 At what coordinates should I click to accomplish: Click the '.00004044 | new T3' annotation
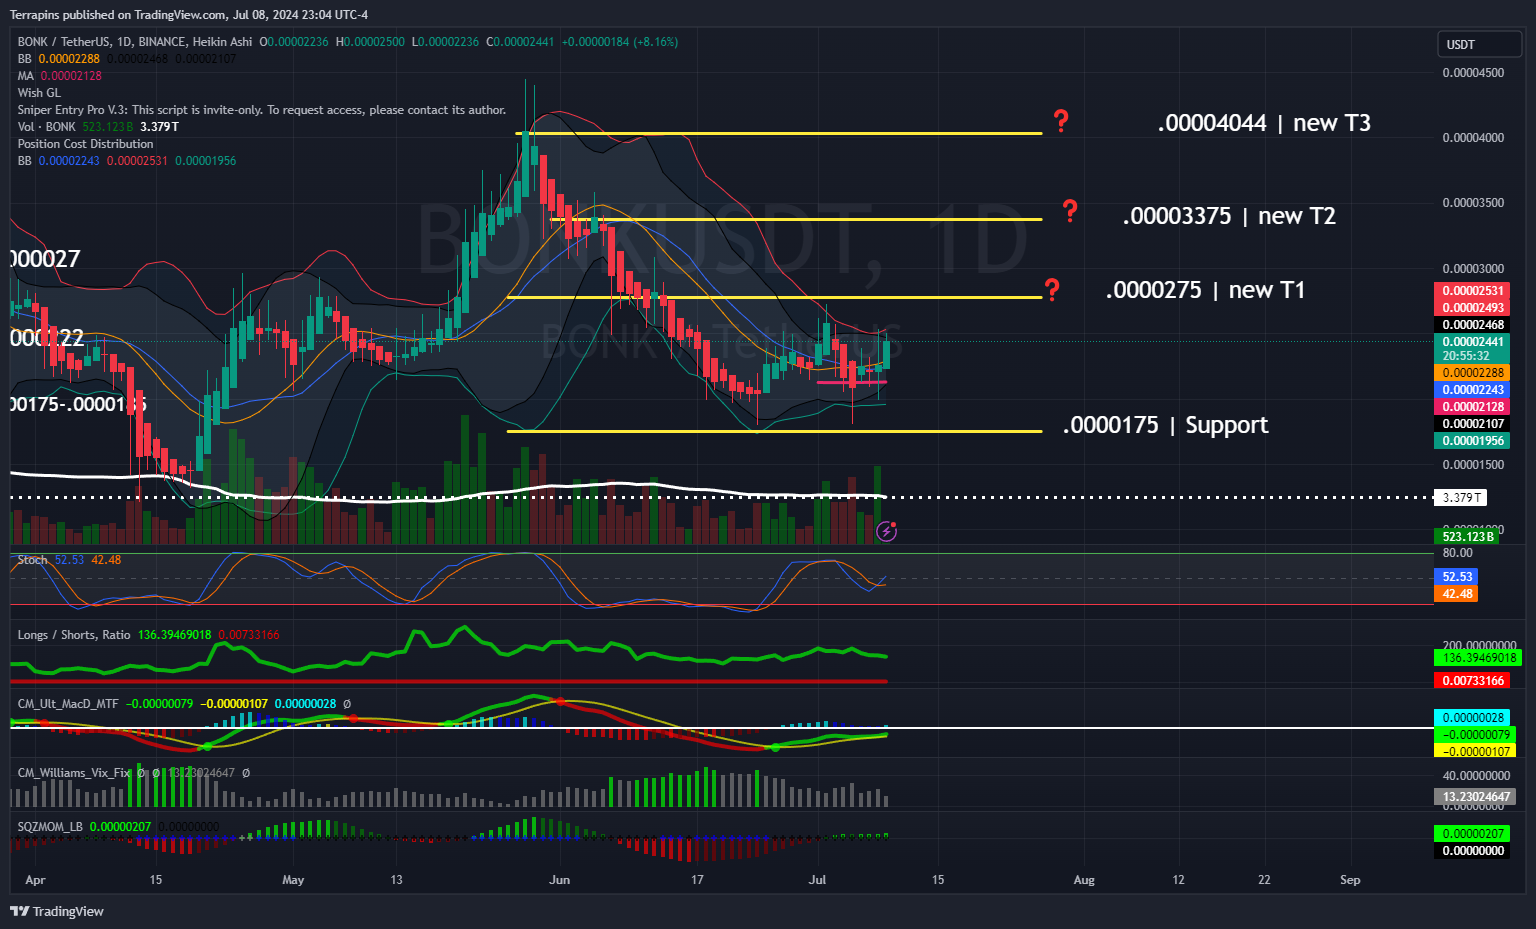point(1264,123)
